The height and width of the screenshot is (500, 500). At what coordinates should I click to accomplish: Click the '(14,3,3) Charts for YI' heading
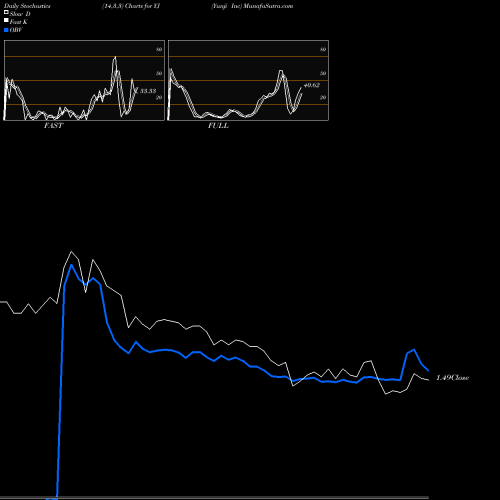click(131, 6)
